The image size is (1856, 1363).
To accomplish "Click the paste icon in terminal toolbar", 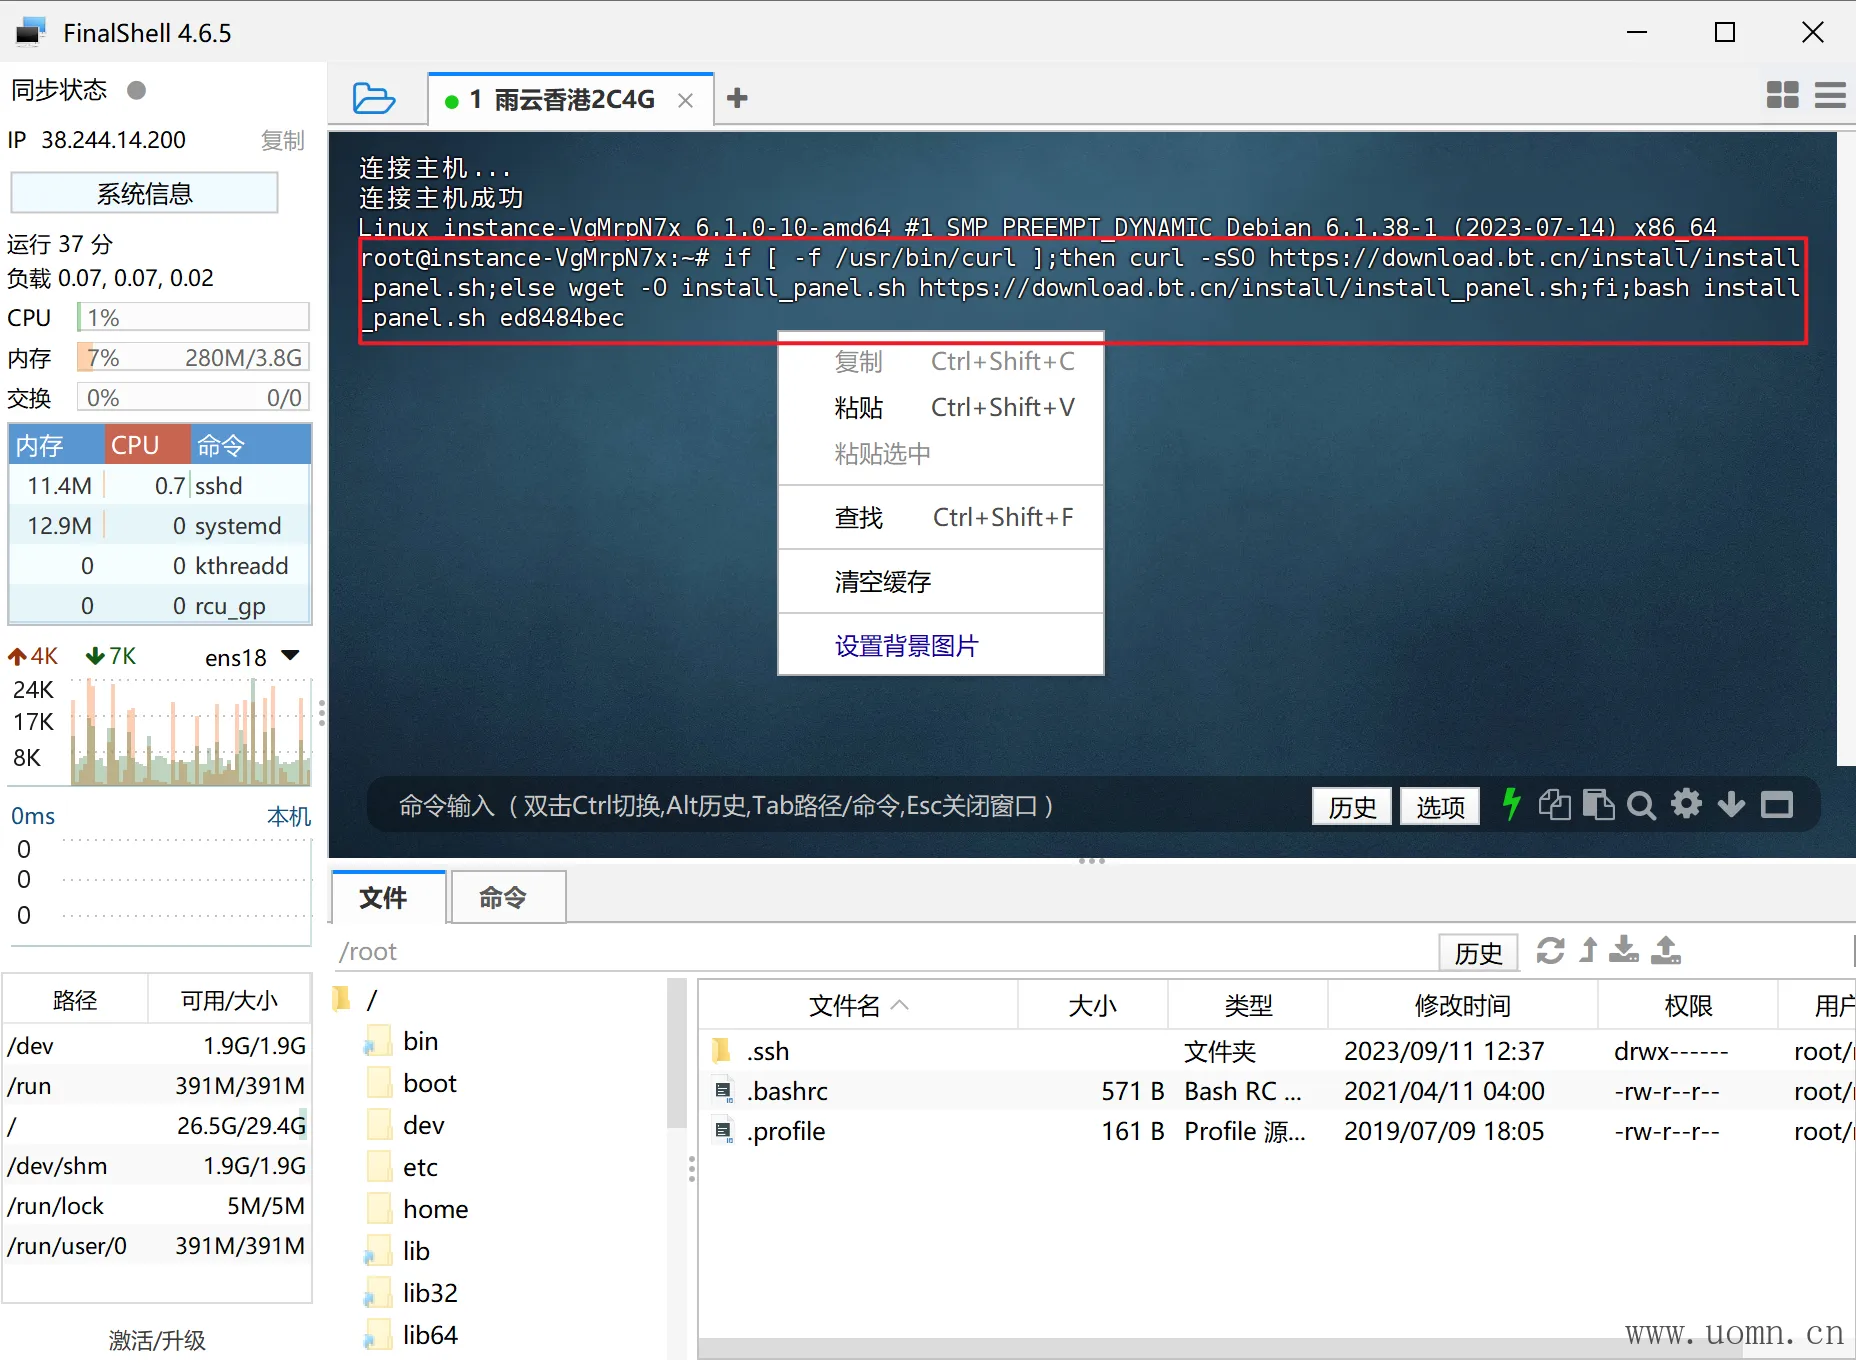I will pos(1598,805).
